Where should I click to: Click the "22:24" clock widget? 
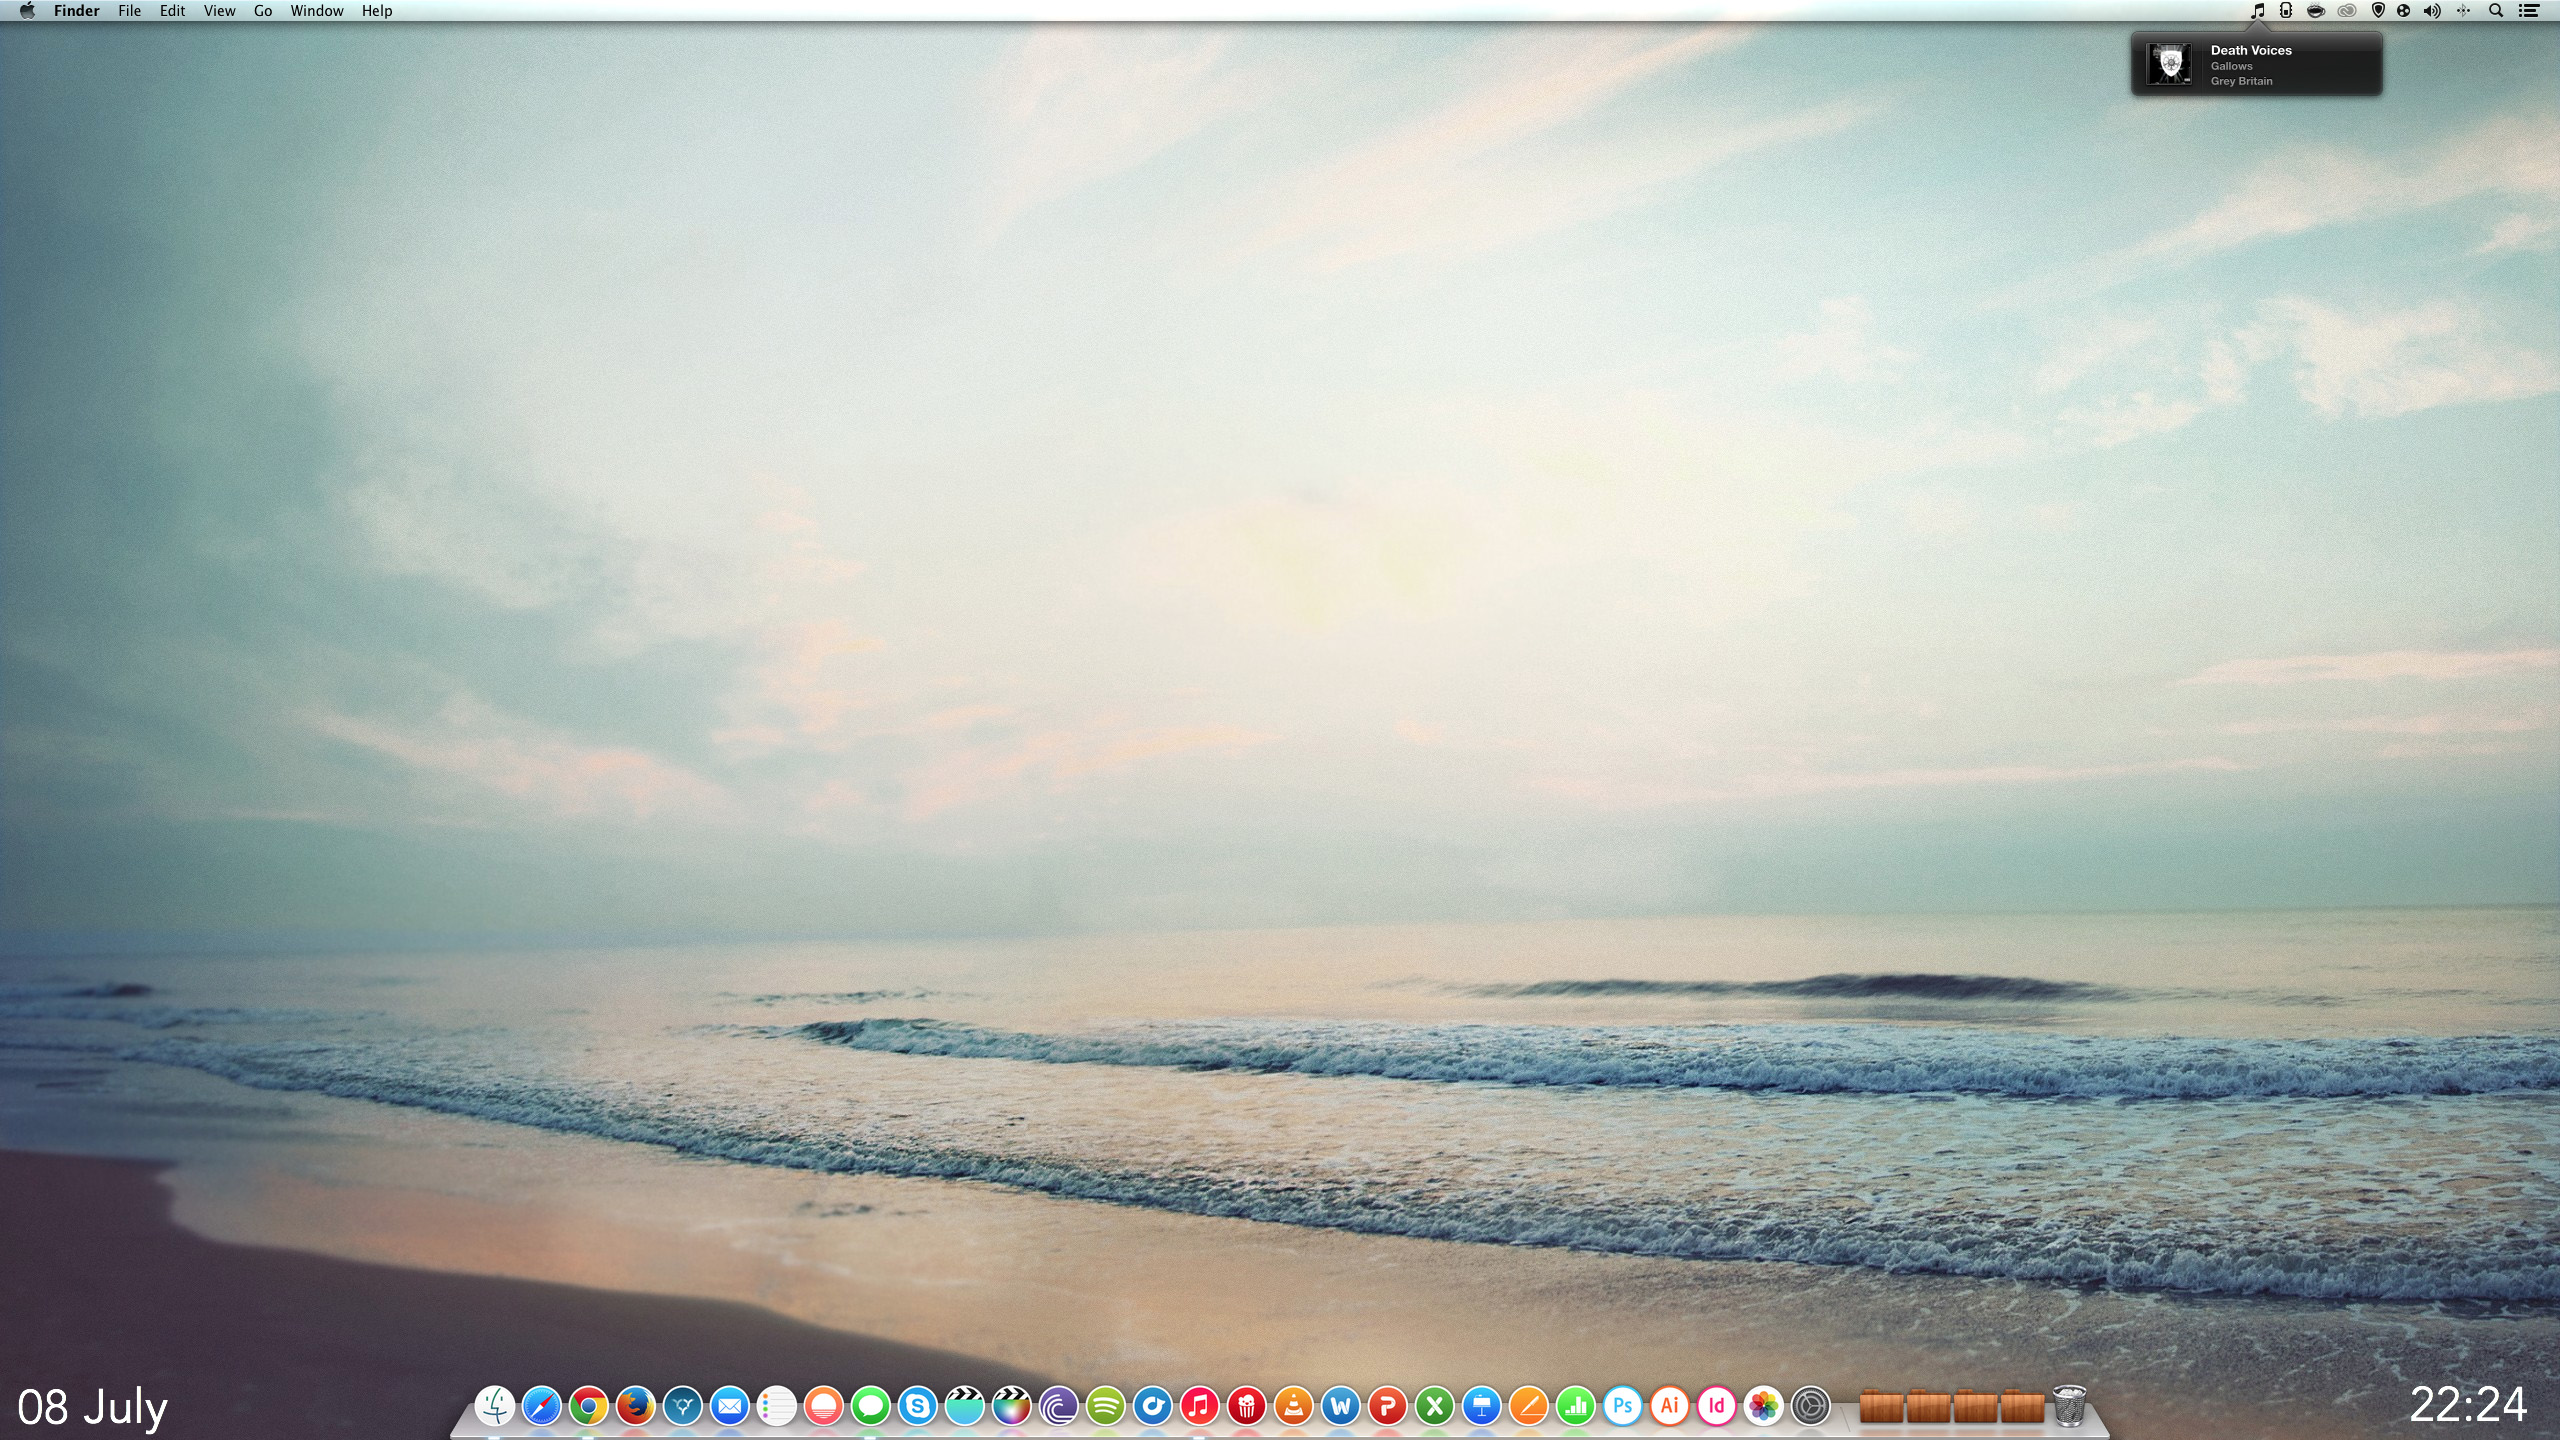click(2469, 1405)
